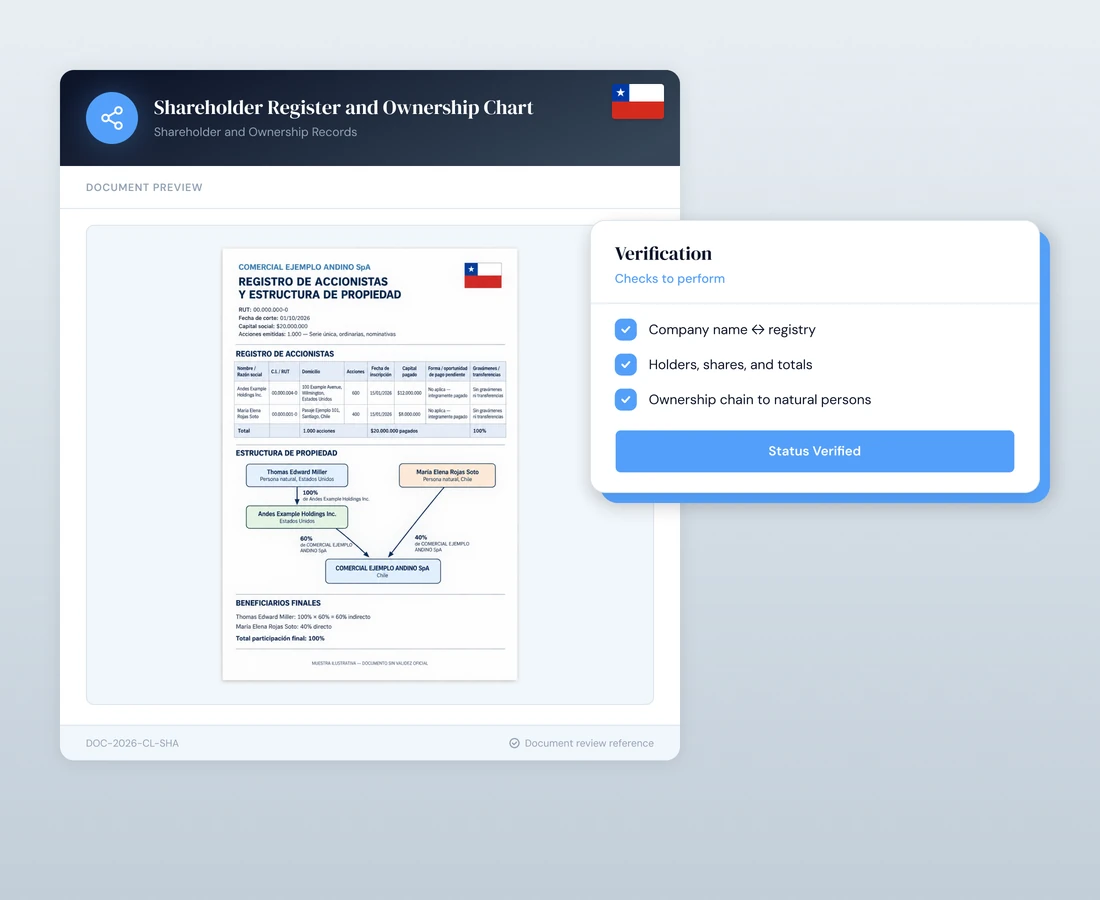The height and width of the screenshot is (900, 1100).
Task: Click the Document review reference text
Action: [x=589, y=743]
